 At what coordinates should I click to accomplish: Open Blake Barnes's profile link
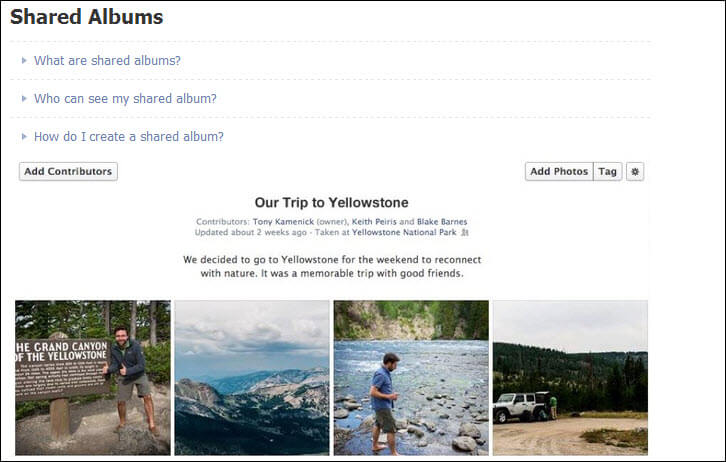tap(440, 222)
